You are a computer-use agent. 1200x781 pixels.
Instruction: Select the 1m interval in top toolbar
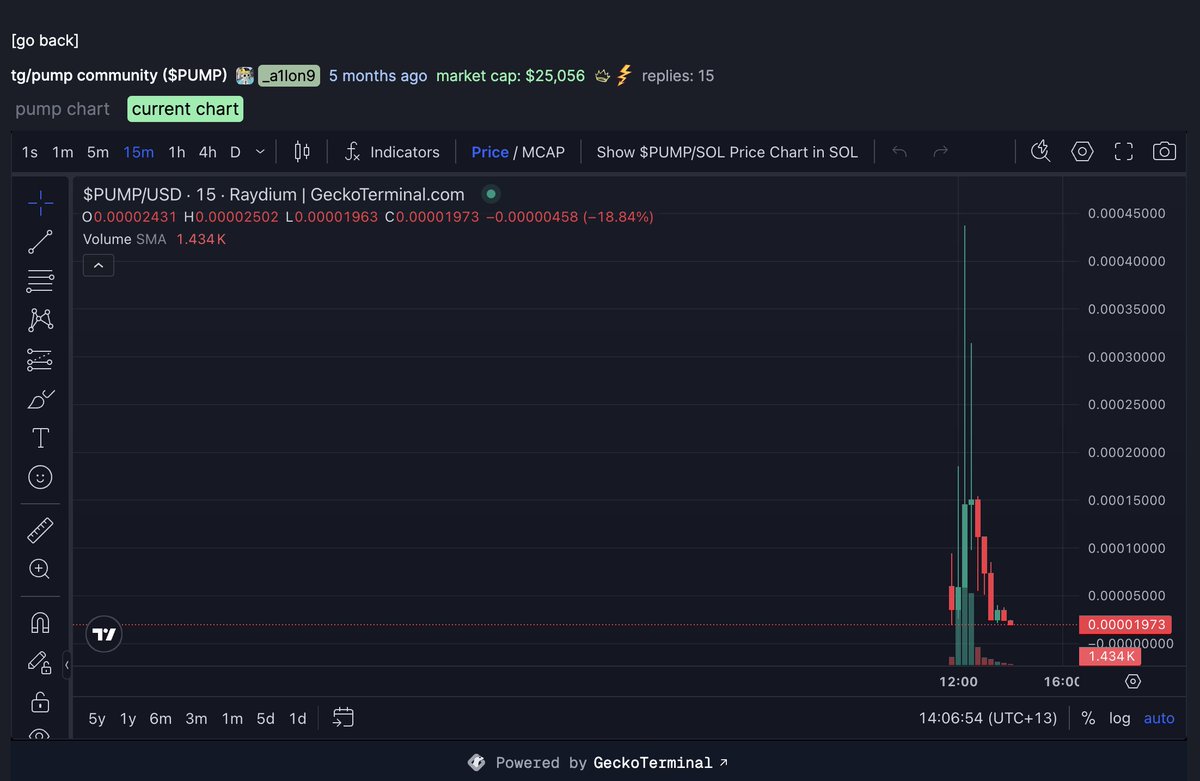coord(63,152)
